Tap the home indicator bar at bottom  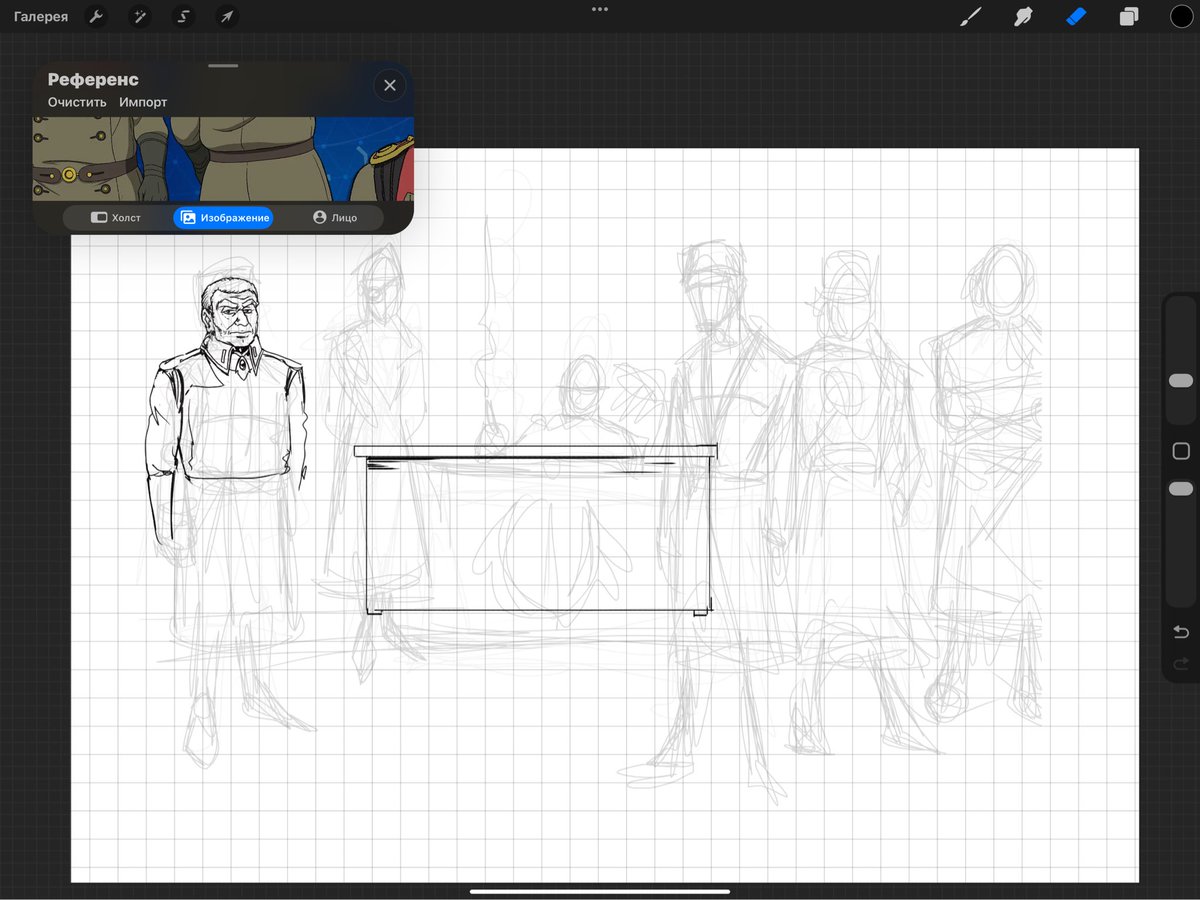pos(600,891)
